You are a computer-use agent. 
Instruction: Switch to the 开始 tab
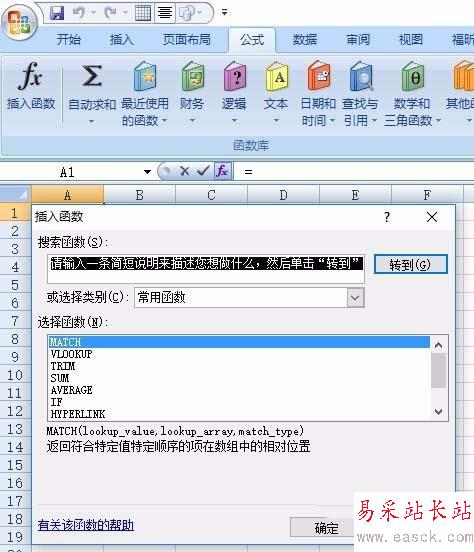(69, 39)
